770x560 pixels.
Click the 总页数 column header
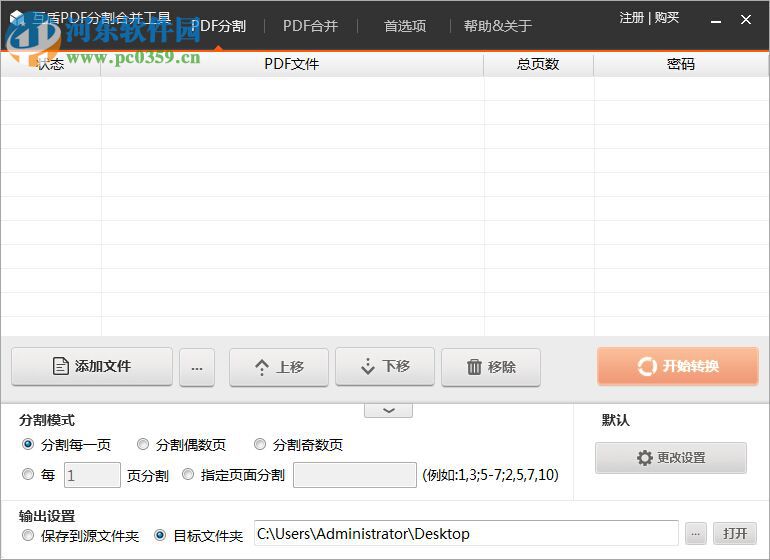pos(538,64)
